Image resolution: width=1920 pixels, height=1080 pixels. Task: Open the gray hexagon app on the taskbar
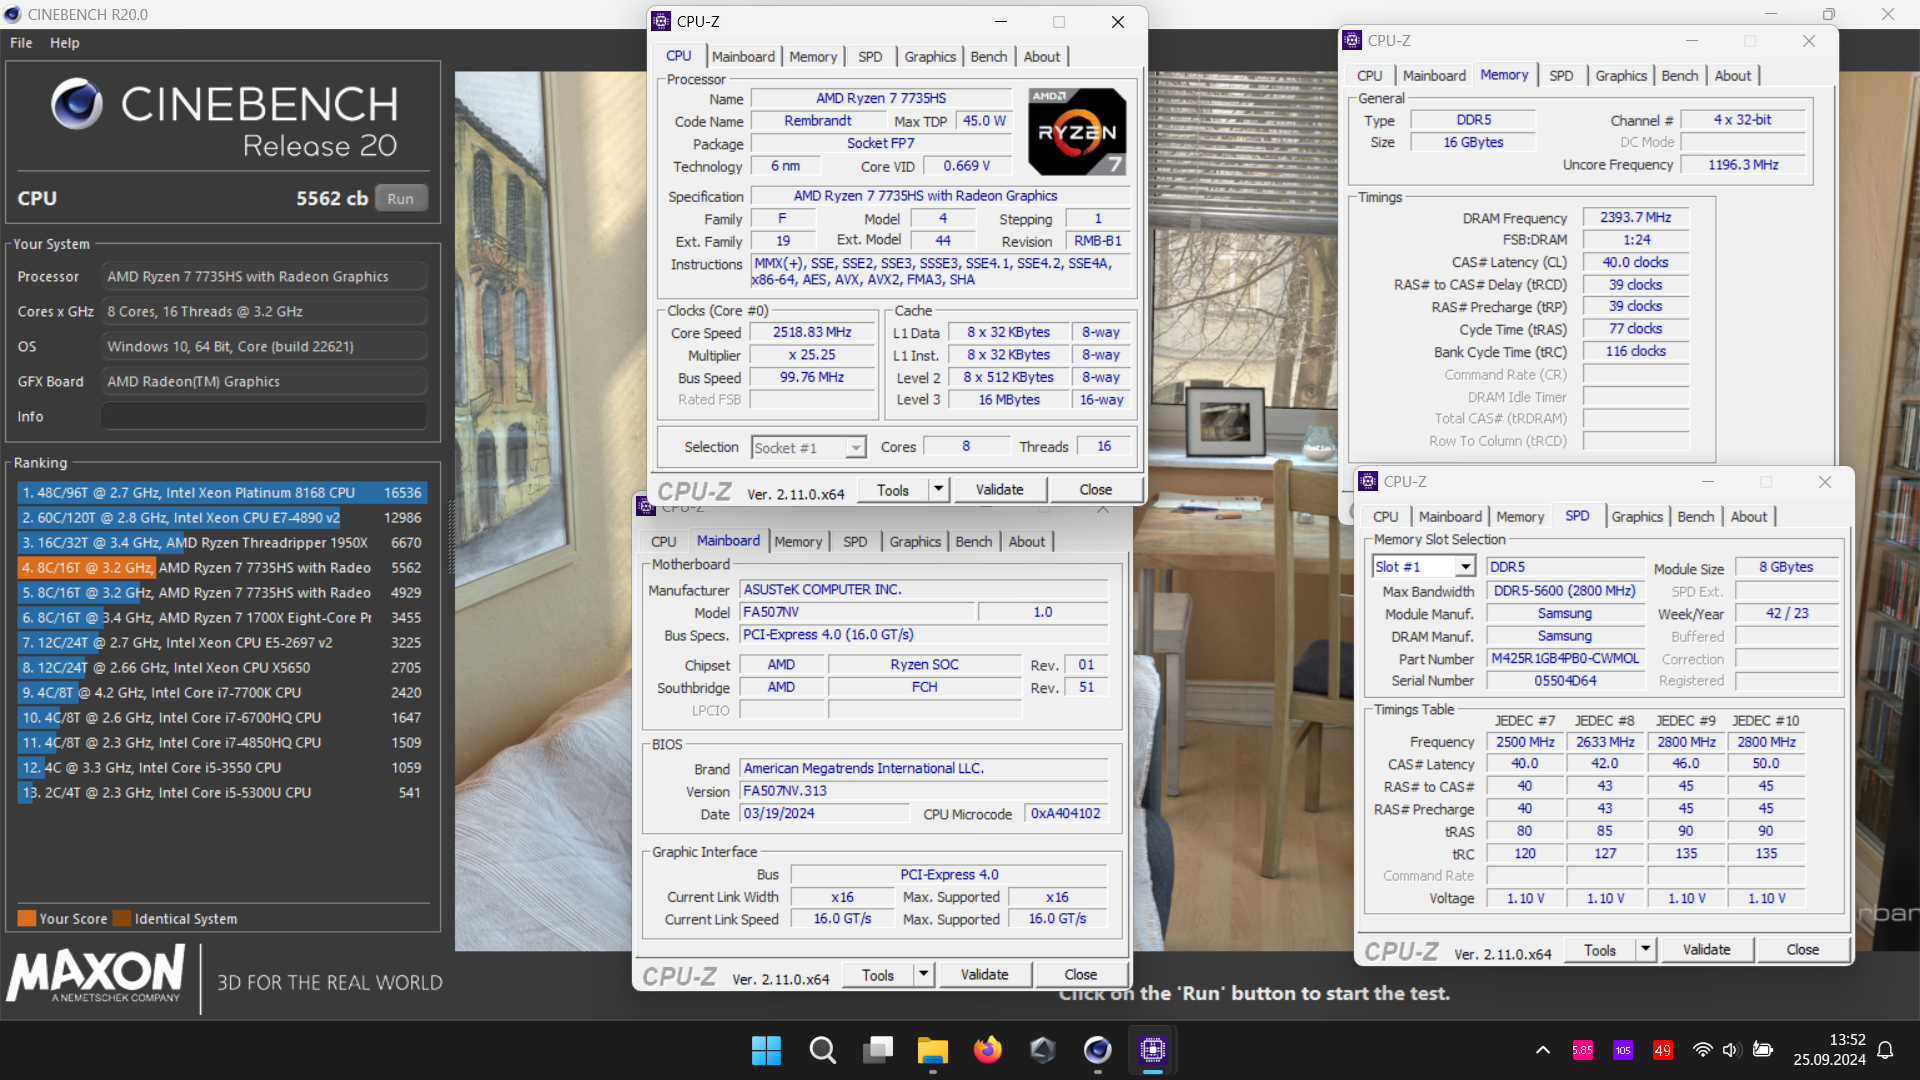1043,1050
